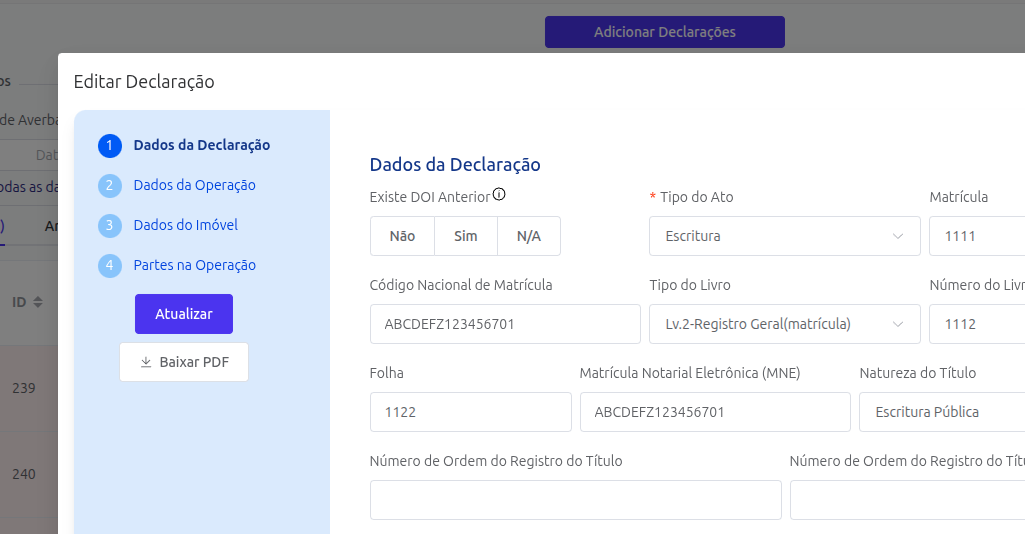Select Sim for Existe DOI Anterior
This screenshot has height=534, width=1025.
click(465, 236)
